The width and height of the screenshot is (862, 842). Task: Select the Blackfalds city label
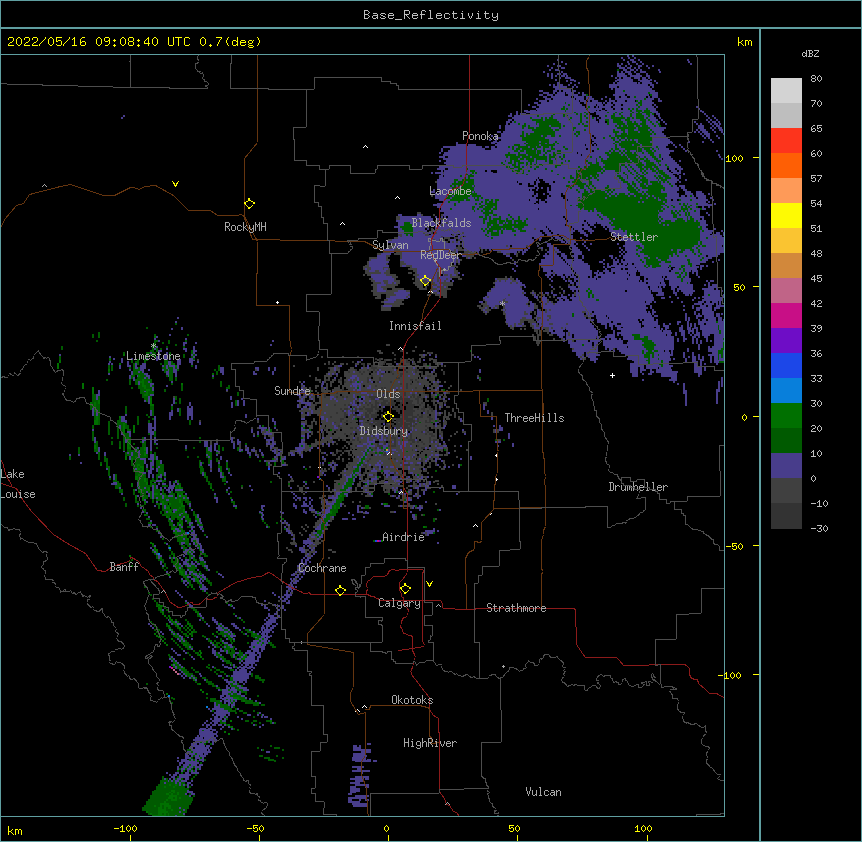pos(441,223)
